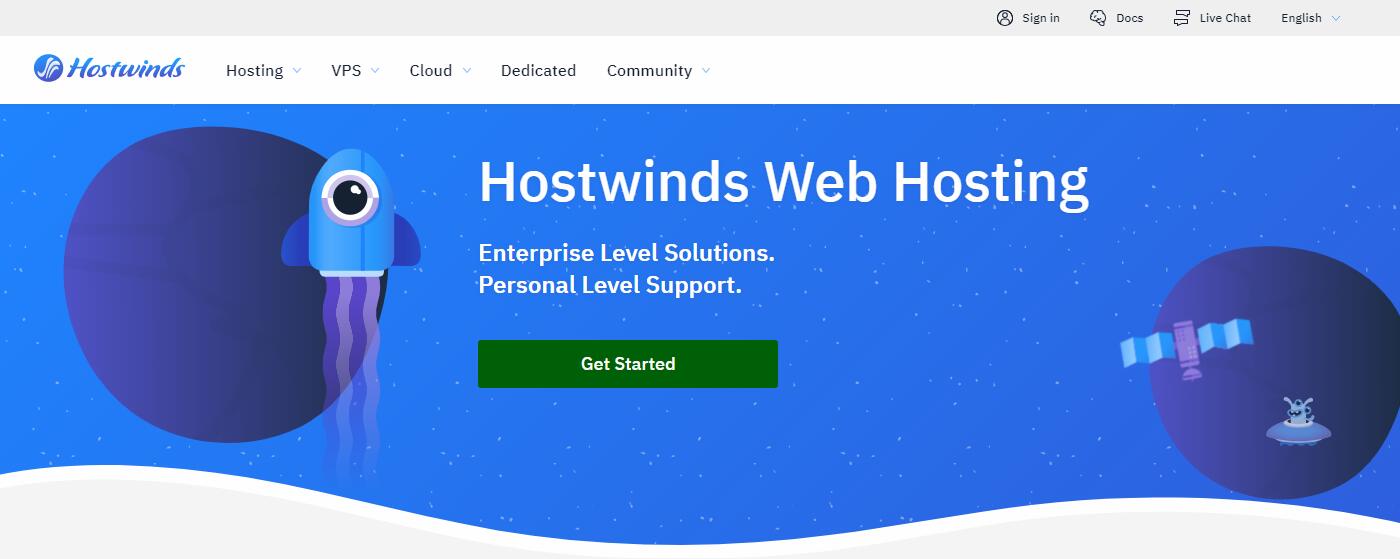
Task: Expand the VPS menu
Action: point(355,70)
